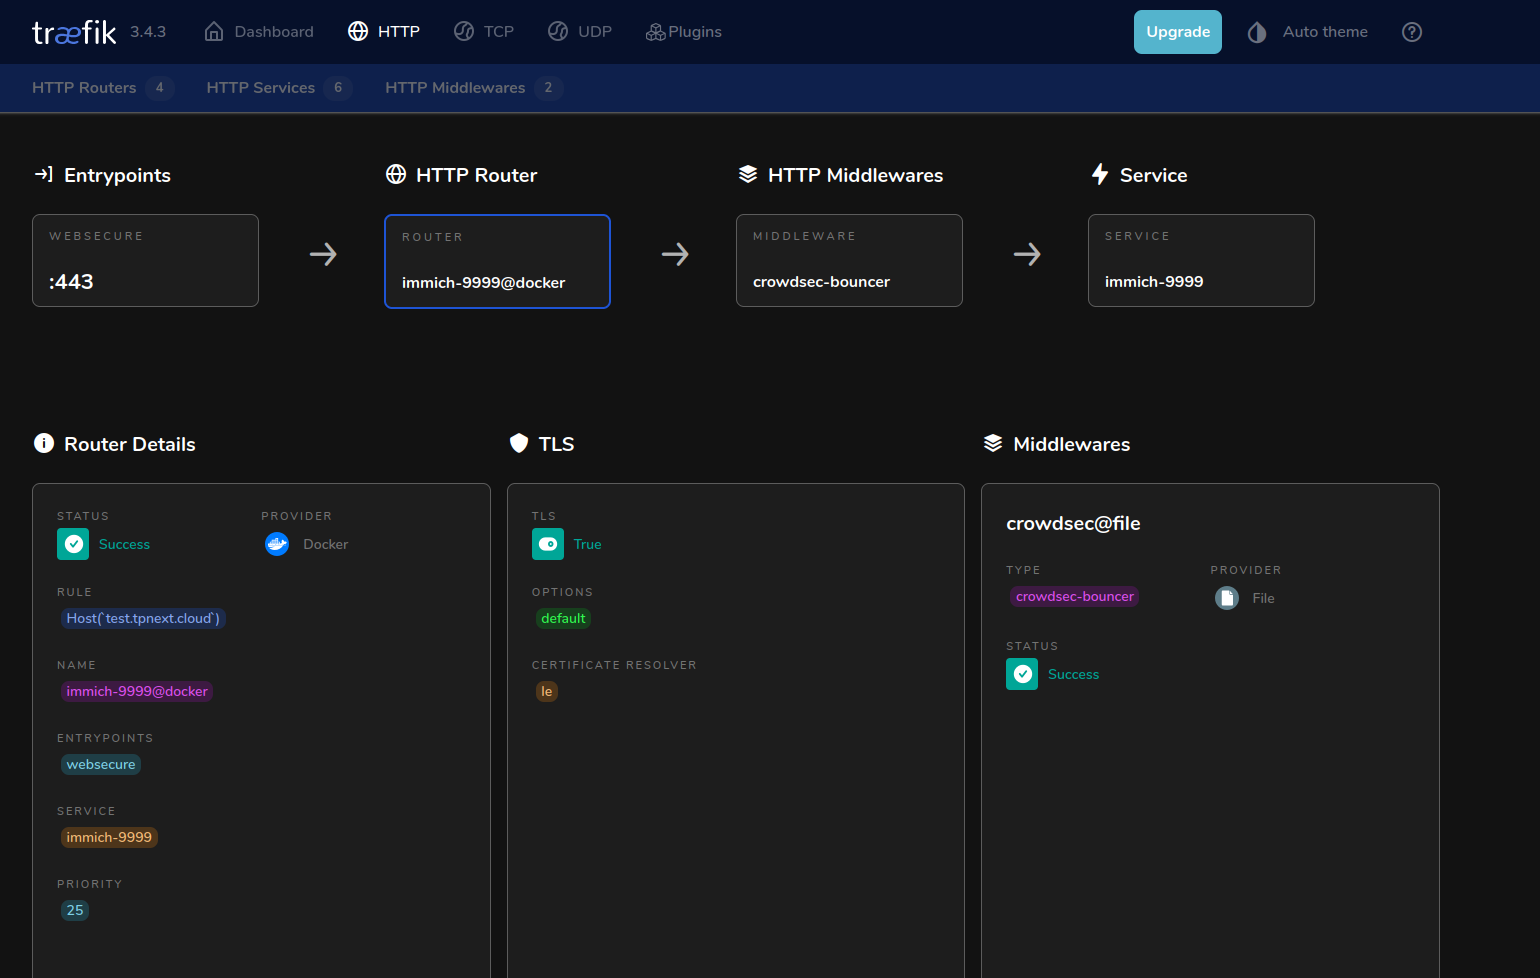The height and width of the screenshot is (978, 1540).
Task: Click the Service lightning bolt icon
Action: tap(1100, 174)
